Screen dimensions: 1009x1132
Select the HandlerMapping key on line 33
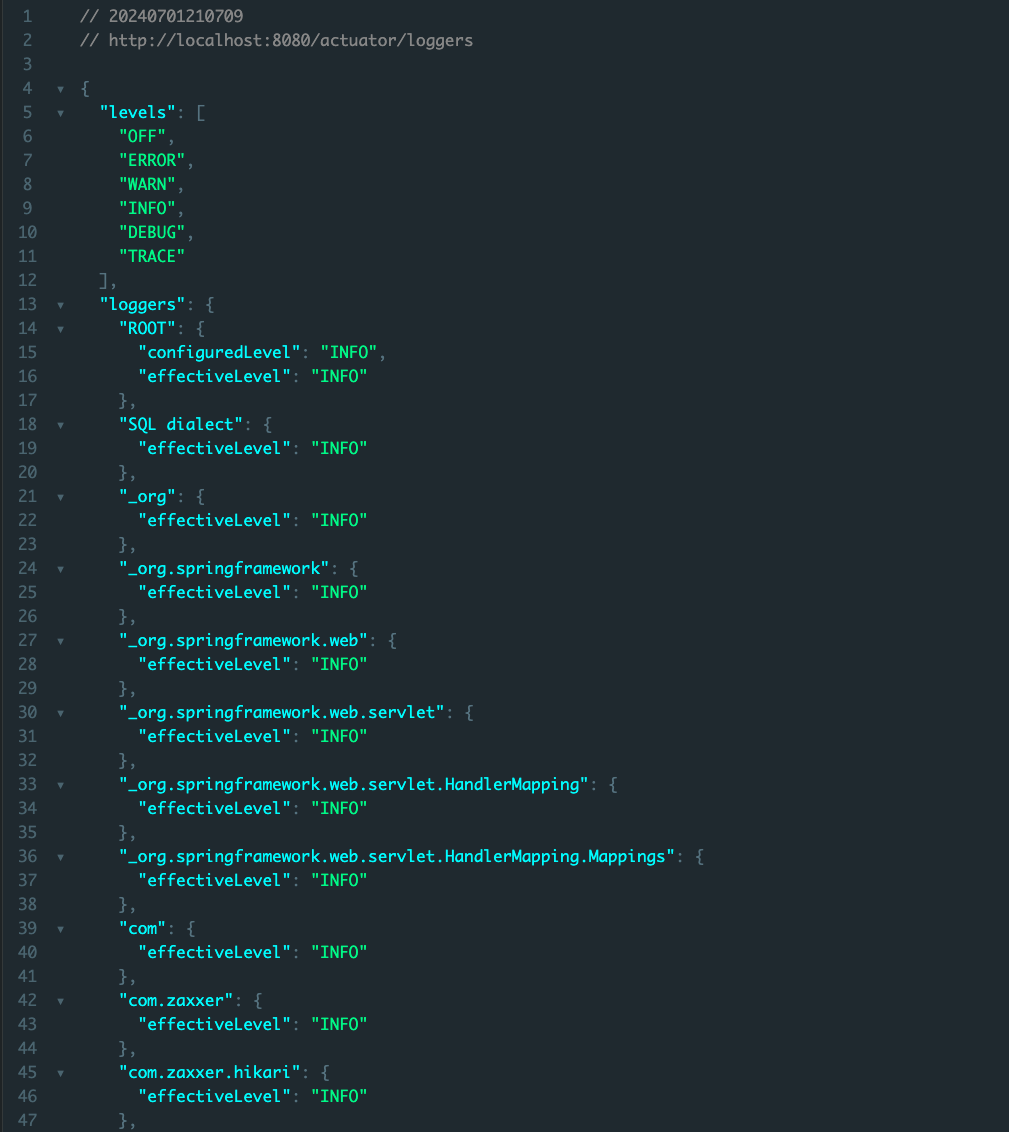click(x=354, y=785)
